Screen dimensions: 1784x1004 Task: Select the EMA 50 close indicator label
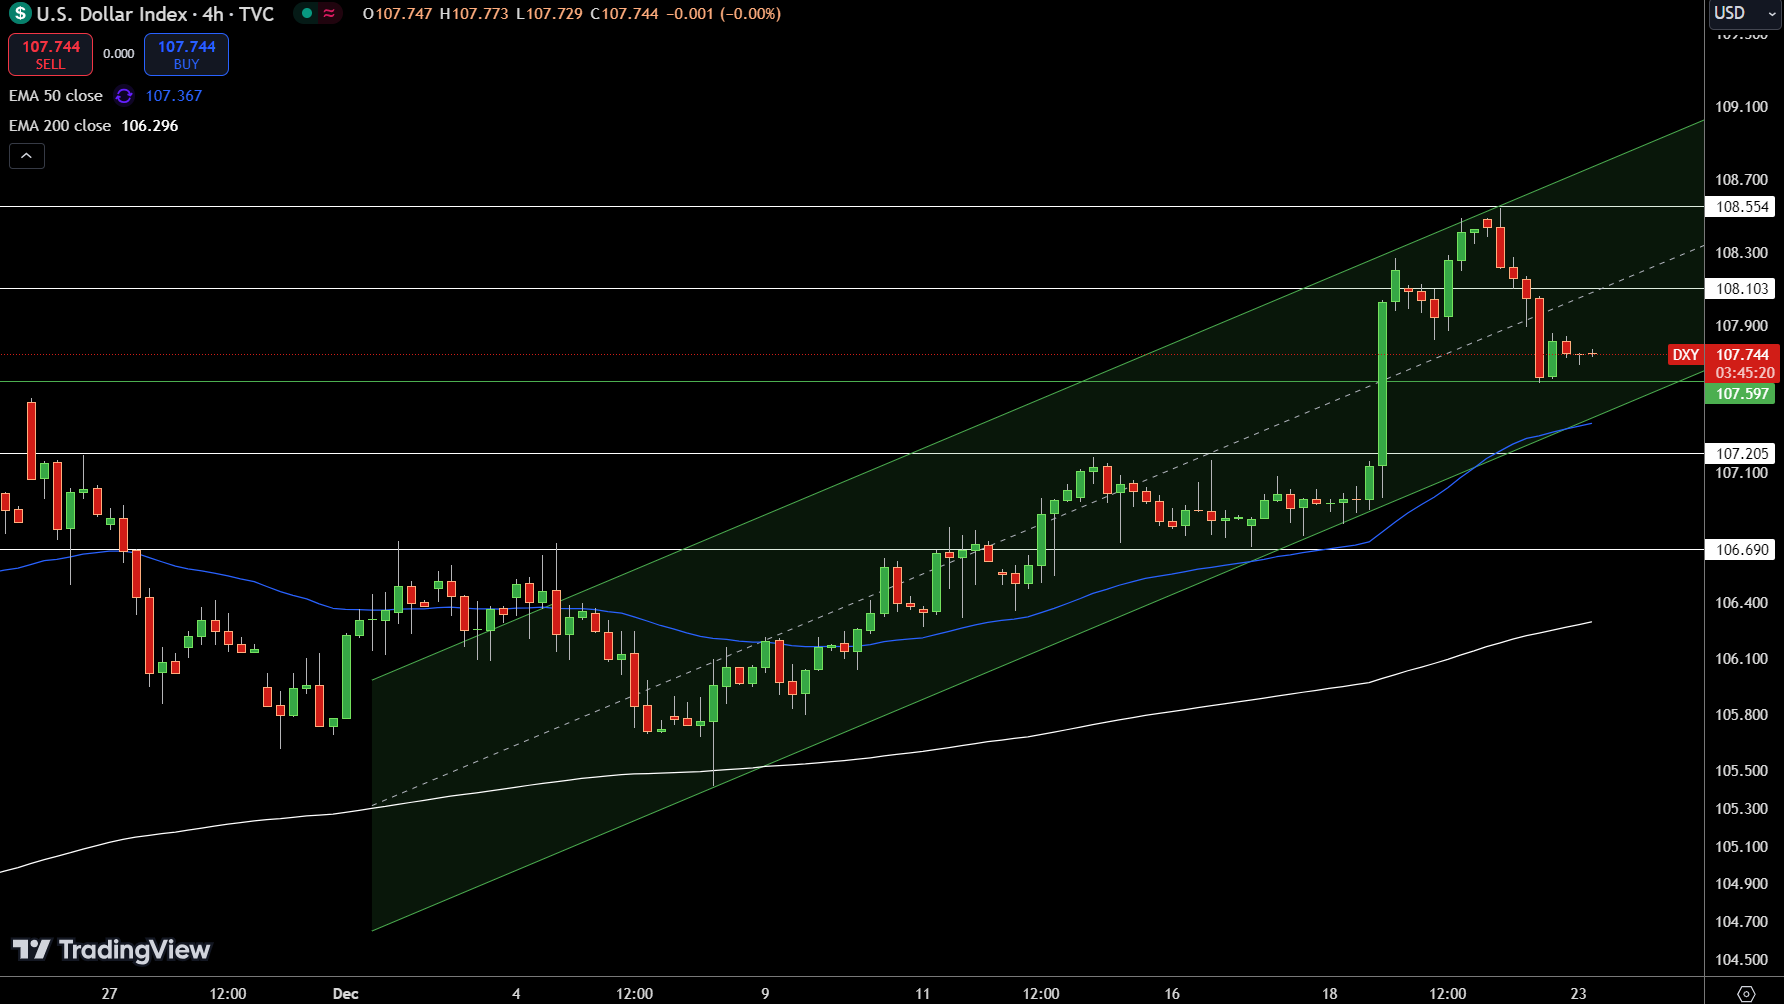pos(56,96)
